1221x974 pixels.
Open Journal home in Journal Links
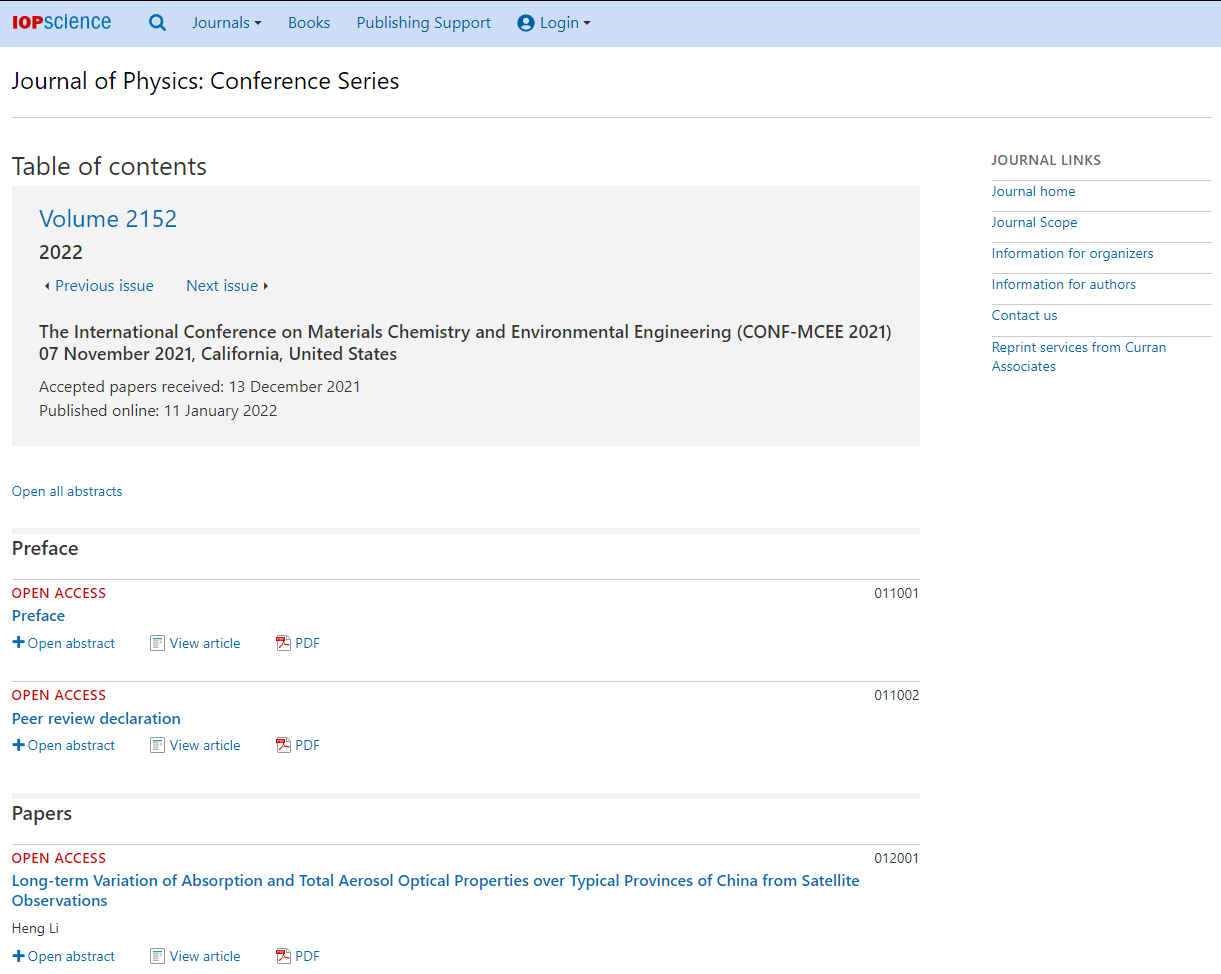[1033, 191]
